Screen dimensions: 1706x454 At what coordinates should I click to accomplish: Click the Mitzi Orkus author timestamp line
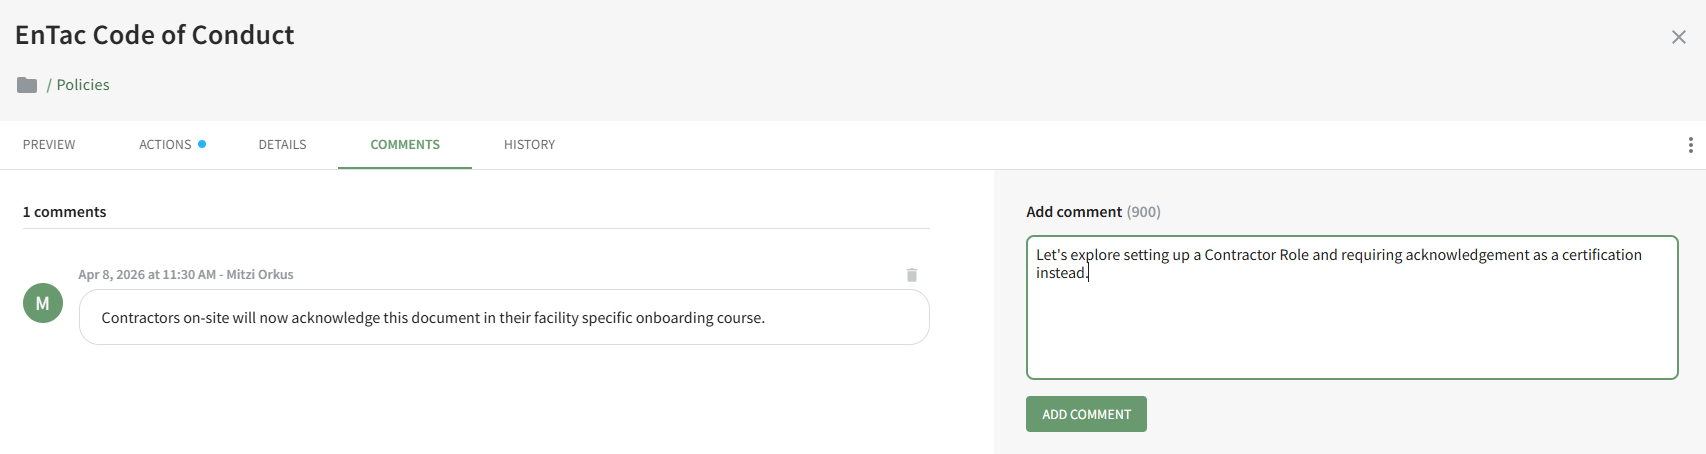click(186, 275)
